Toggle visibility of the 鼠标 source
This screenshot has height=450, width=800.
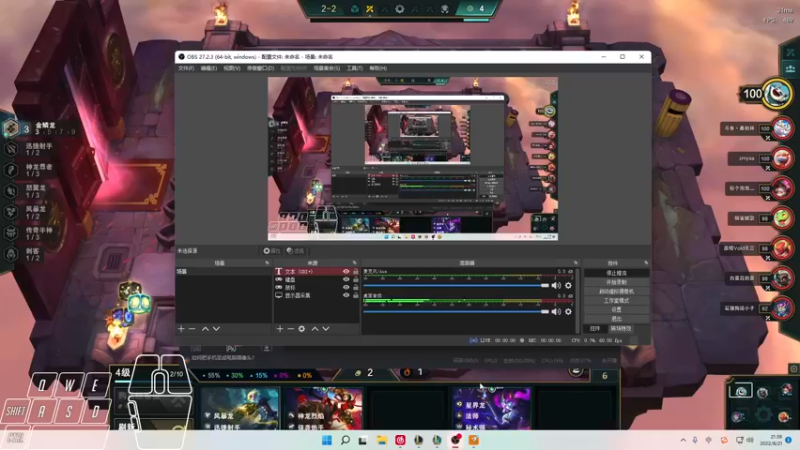pos(346,287)
